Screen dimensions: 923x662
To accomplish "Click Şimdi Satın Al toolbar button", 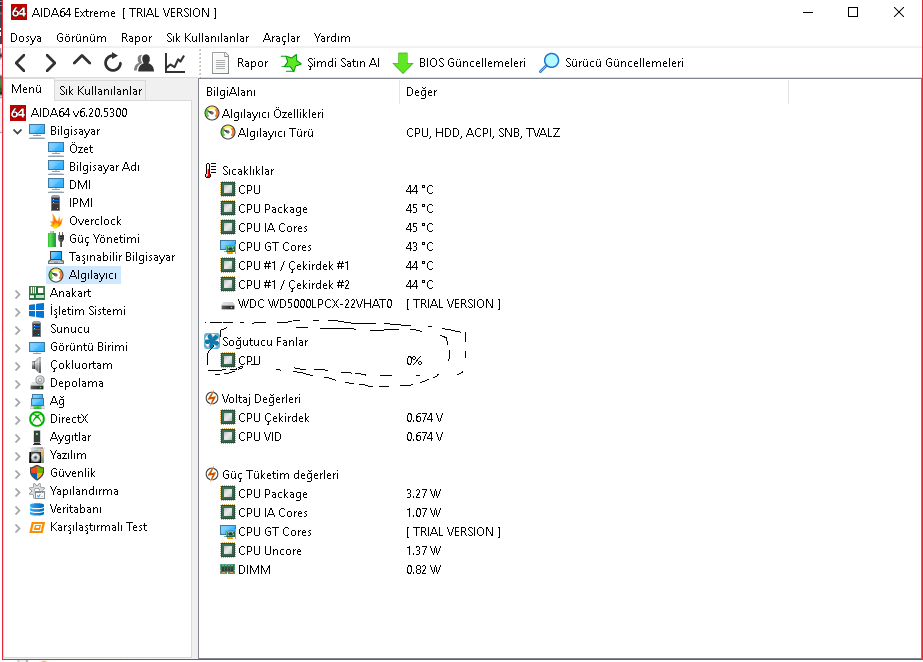I will (330, 63).
